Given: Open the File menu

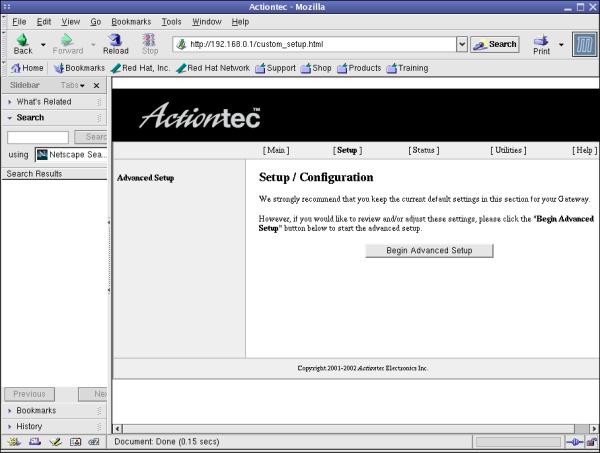Looking at the screenshot, I should tap(19, 22).
